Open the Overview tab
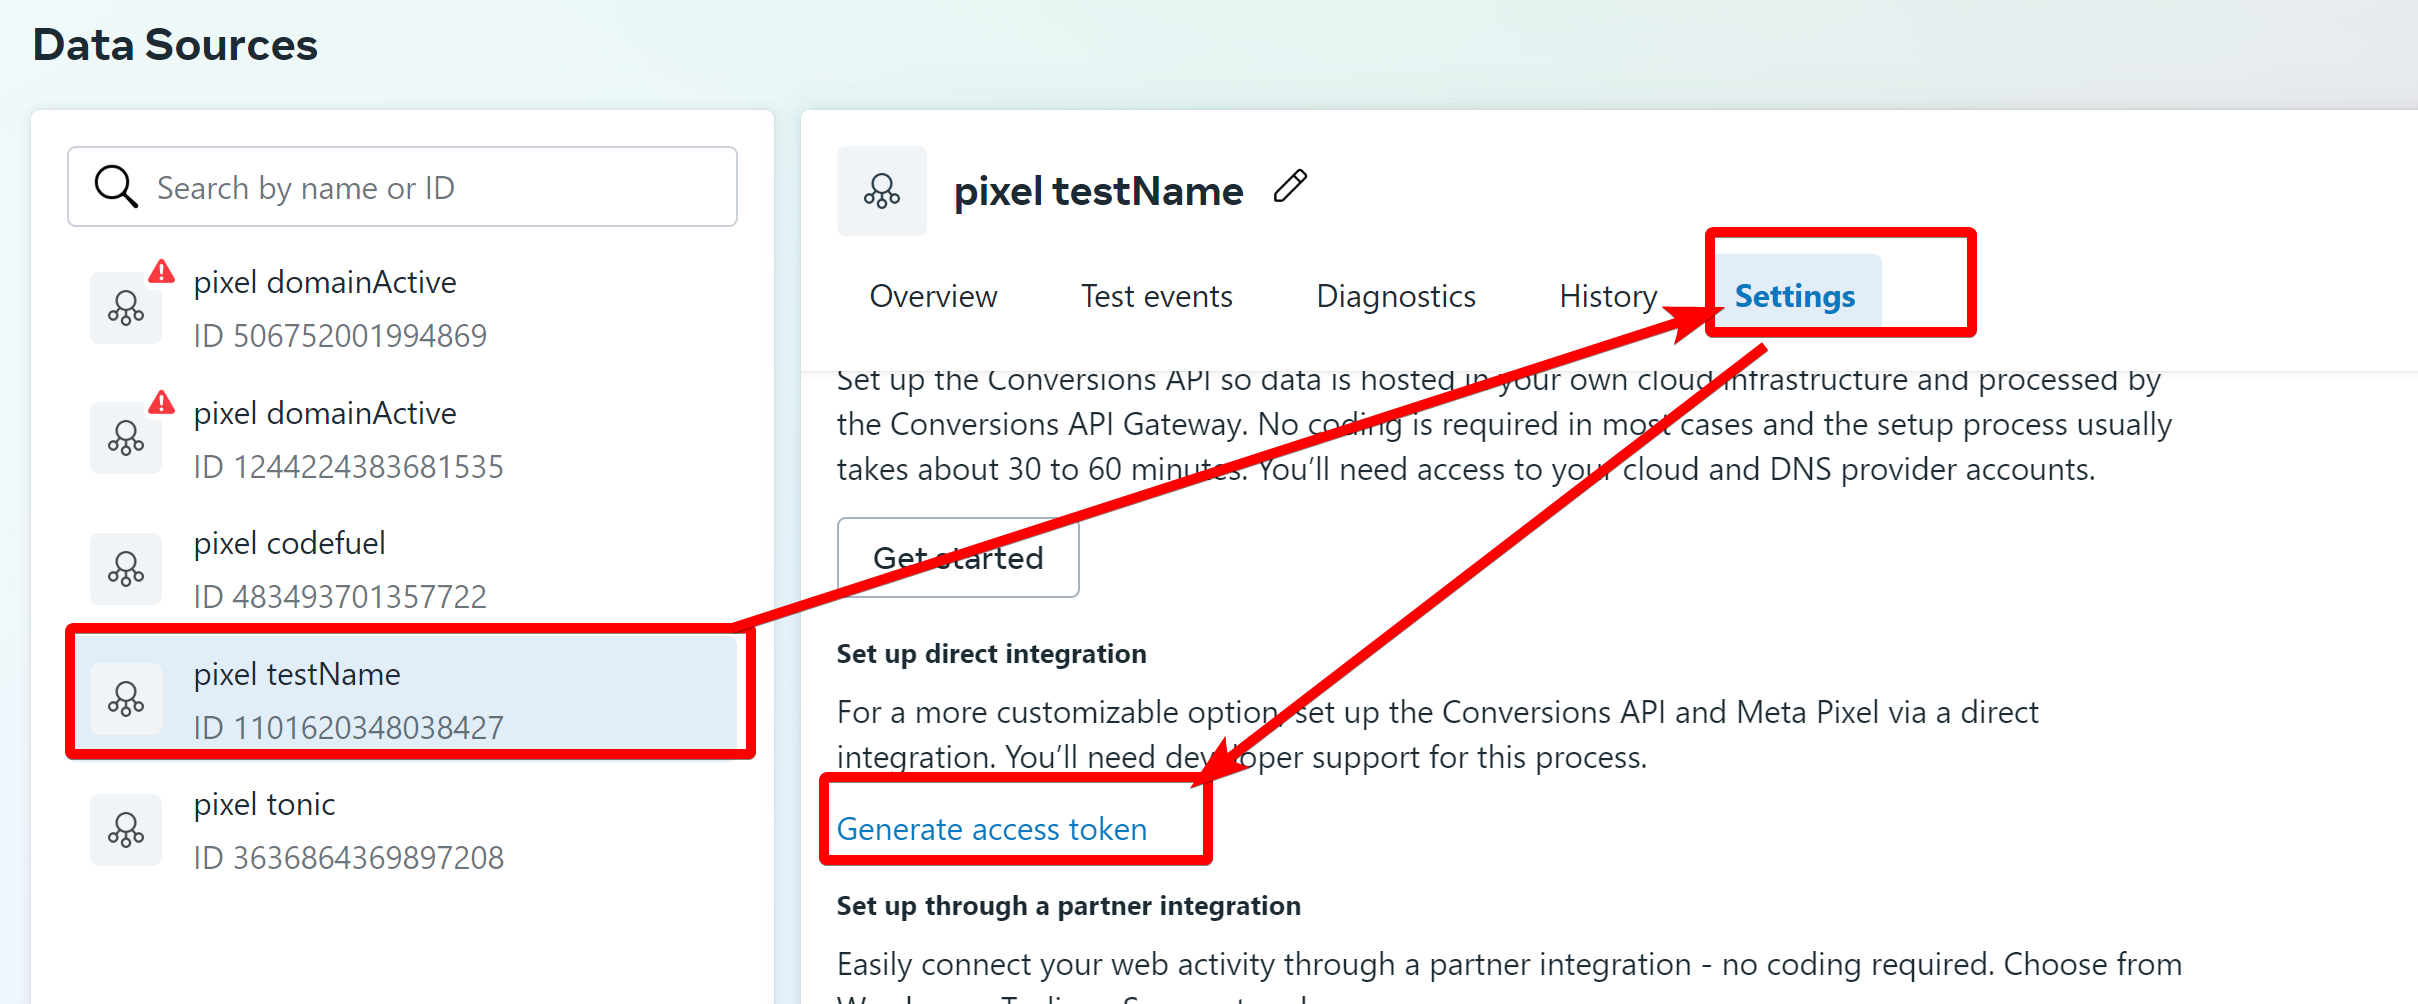 (933, 296)
